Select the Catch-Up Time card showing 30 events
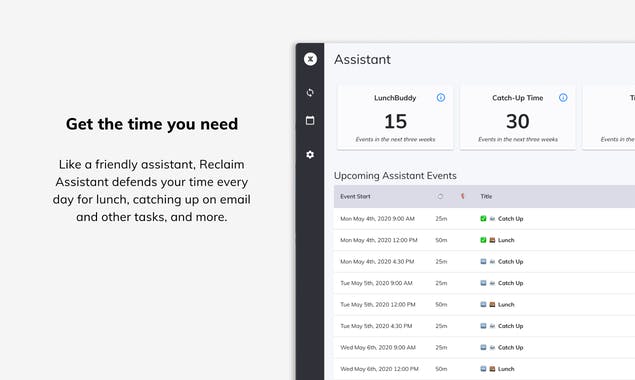The image size is (635, 380). (518, 117)
